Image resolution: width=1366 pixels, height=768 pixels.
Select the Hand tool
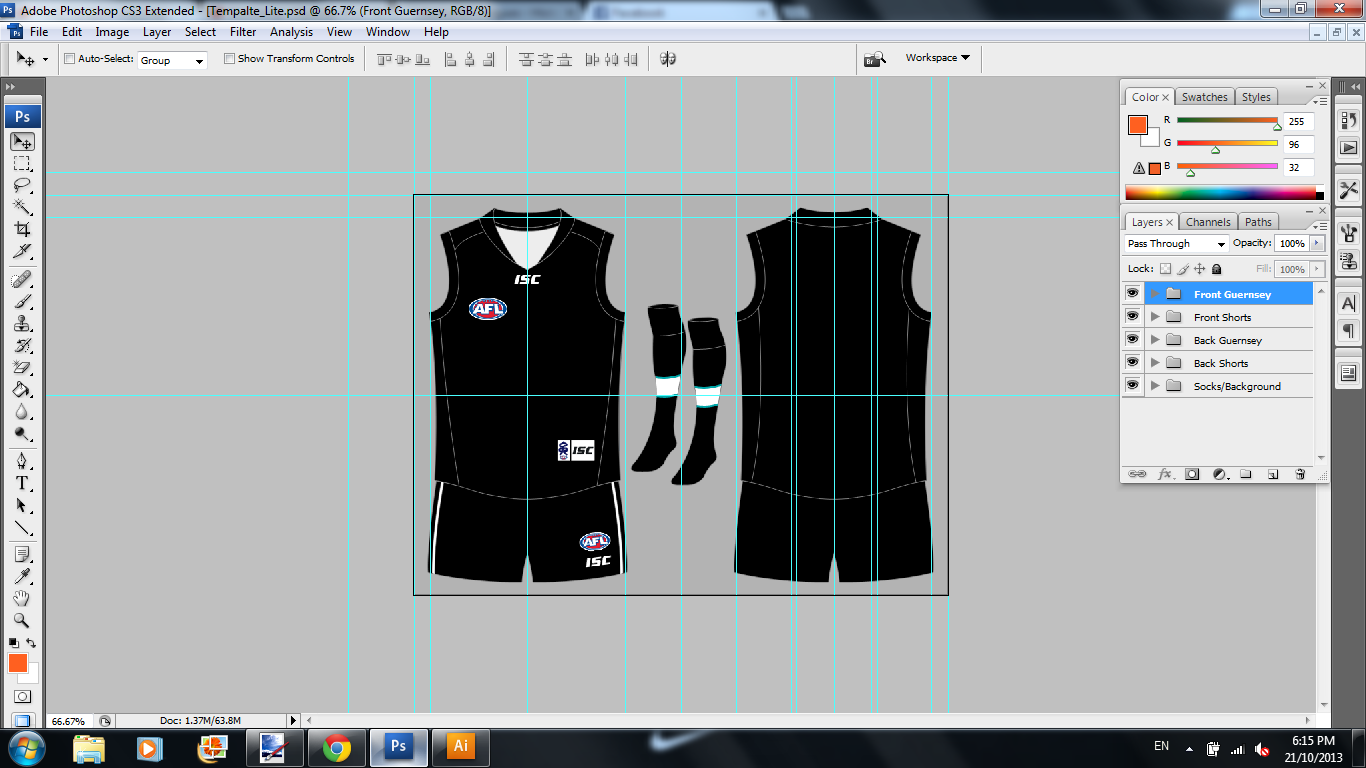22,598
